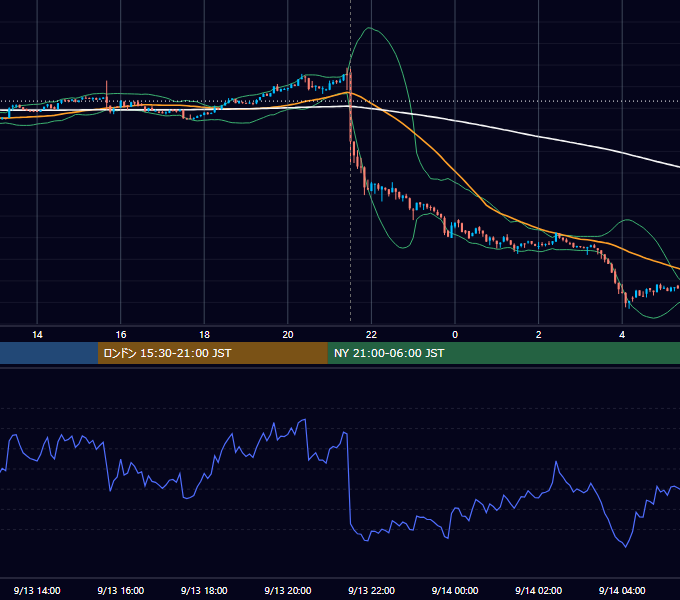Click the '9/14 02:00' label on lower axis

[538, 590]
